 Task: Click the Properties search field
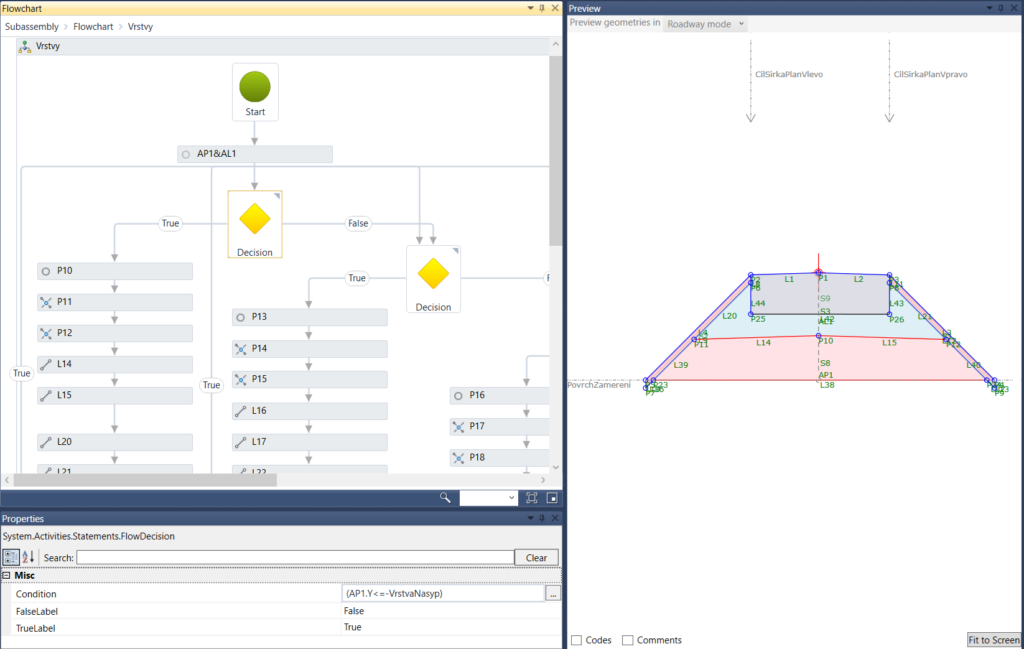pos(295,558)
